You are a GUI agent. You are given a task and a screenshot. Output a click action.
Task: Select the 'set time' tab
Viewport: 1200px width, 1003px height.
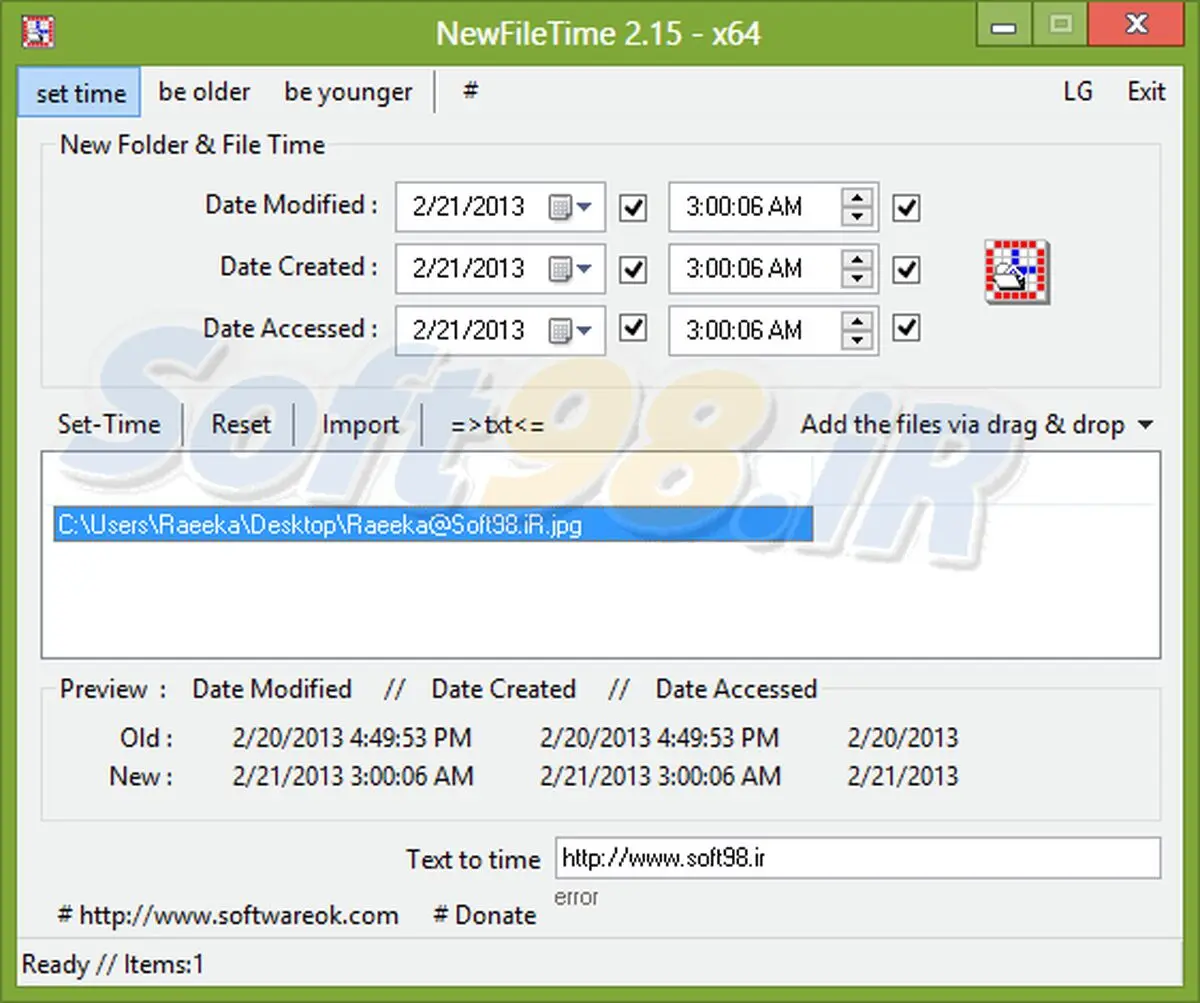click(x=80, y=93)
